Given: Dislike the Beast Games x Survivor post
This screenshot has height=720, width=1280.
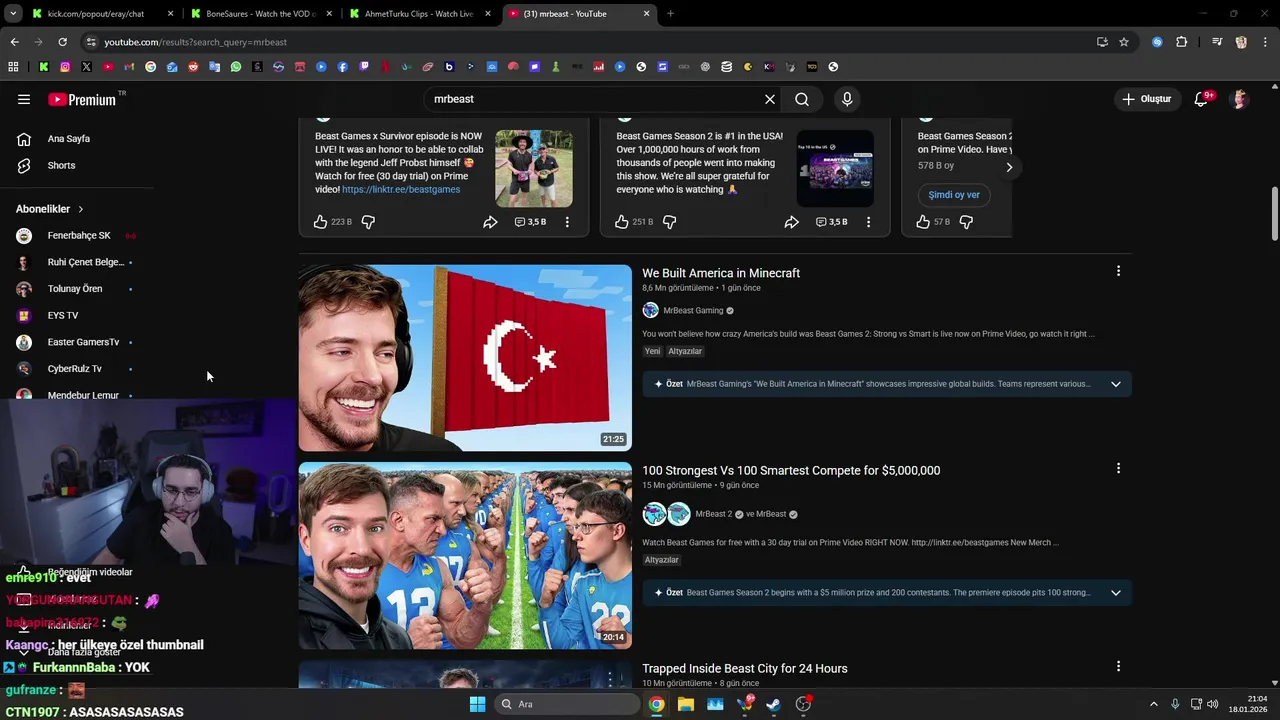Looking at the screenshot, I should 368,222.
